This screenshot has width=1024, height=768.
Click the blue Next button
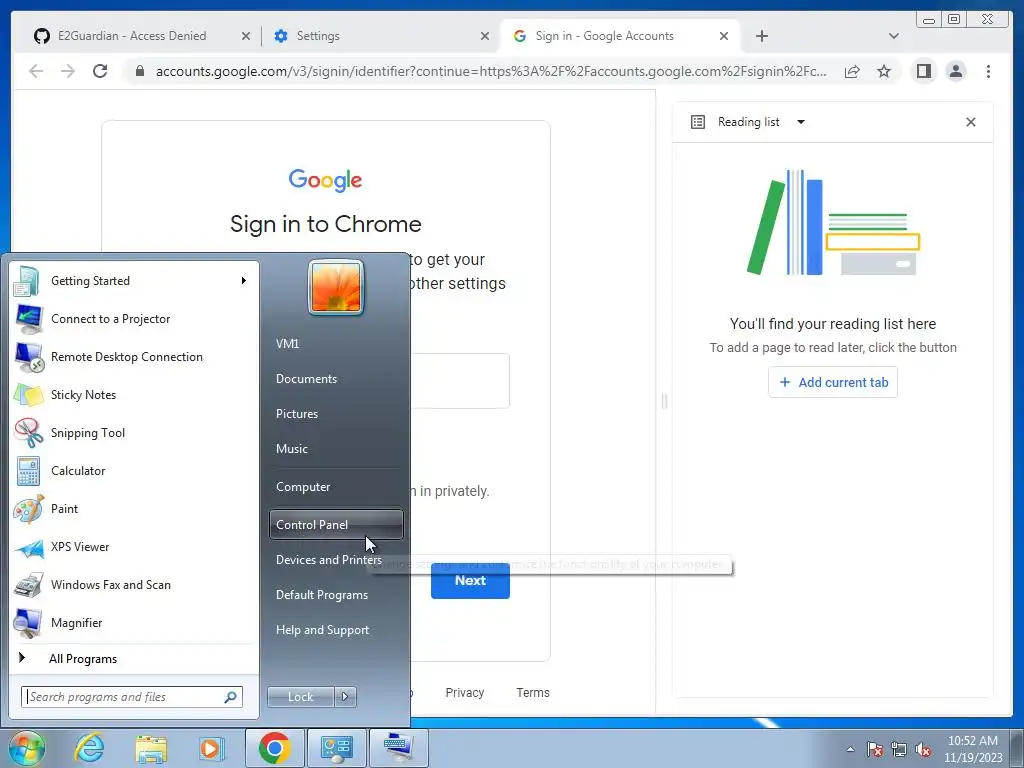[x=470, y=581]
